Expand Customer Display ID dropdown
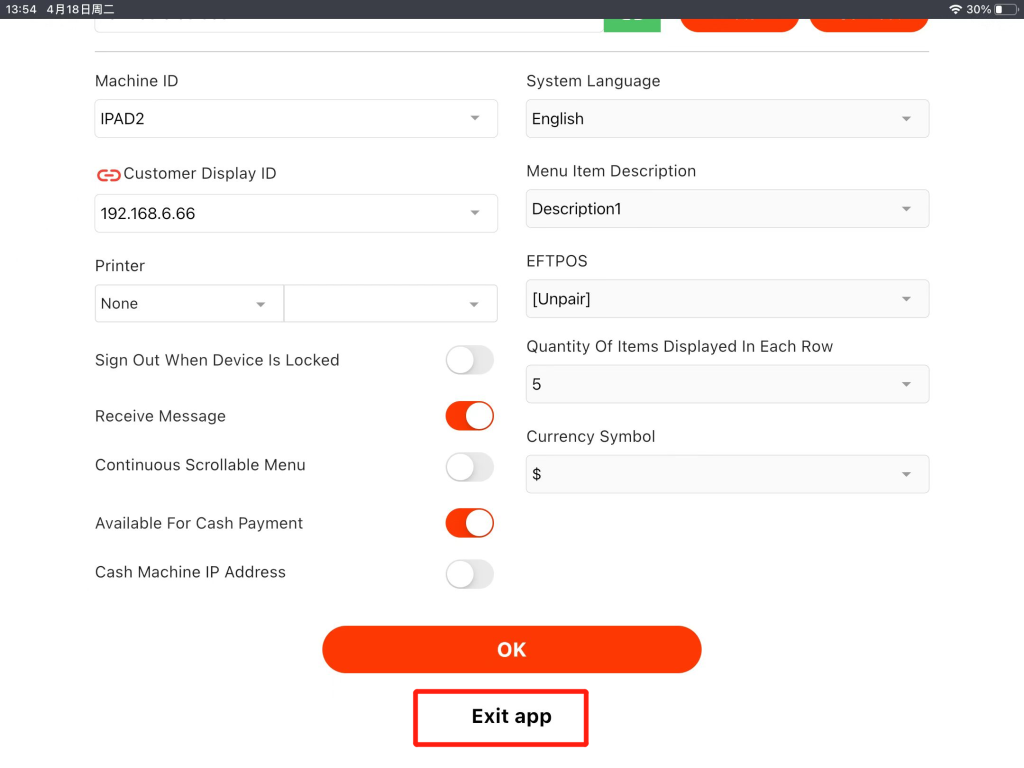This screenshot has width=1024, height=768. tap(296, 214)
